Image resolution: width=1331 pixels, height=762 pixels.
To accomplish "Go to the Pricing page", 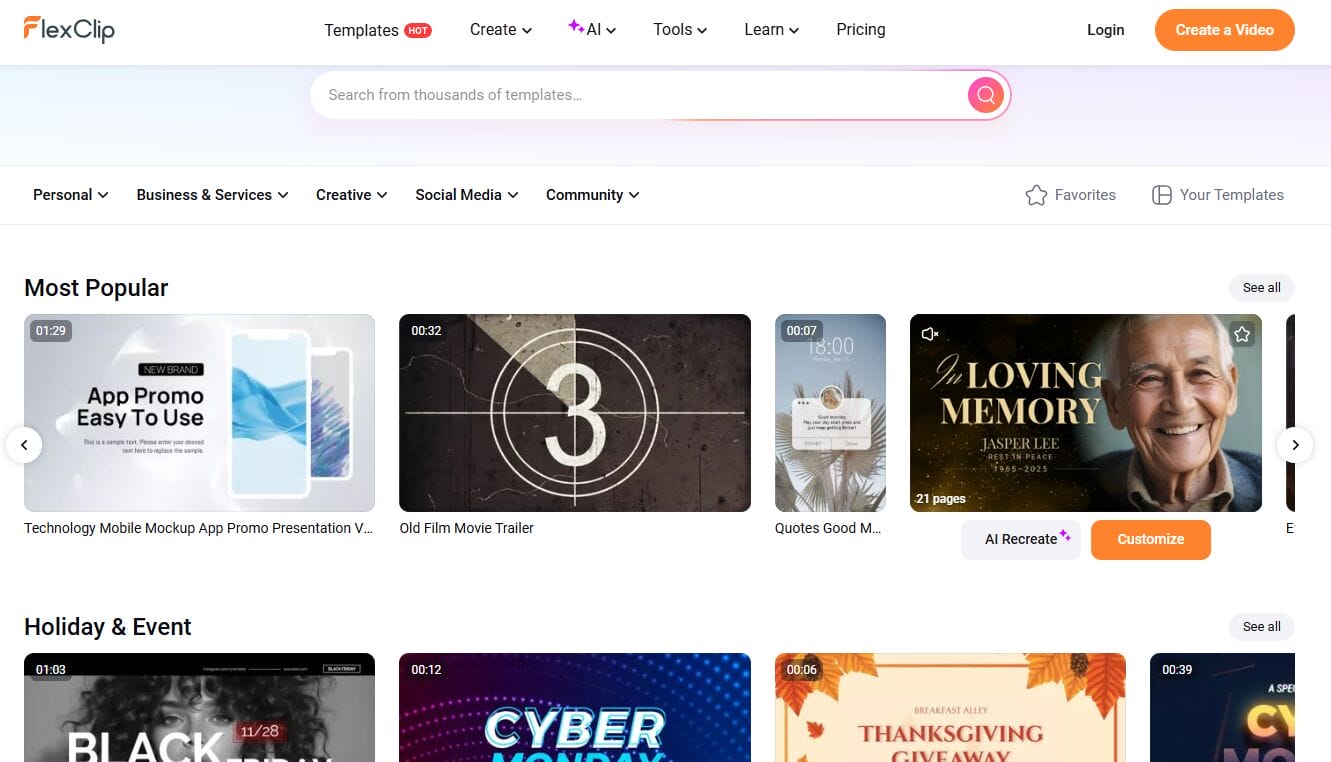I will click(x=860, y=30).
